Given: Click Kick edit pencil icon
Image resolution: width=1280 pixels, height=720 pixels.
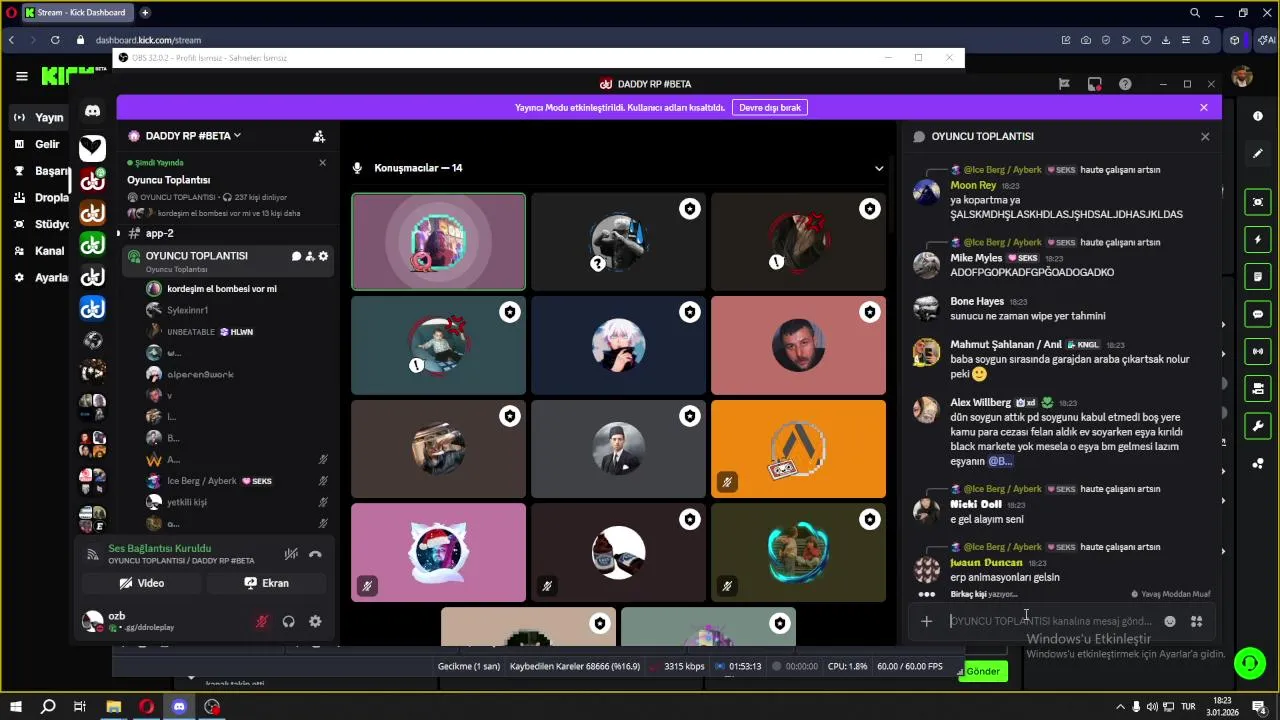Looking at the screenshot, I should 1258,153.
